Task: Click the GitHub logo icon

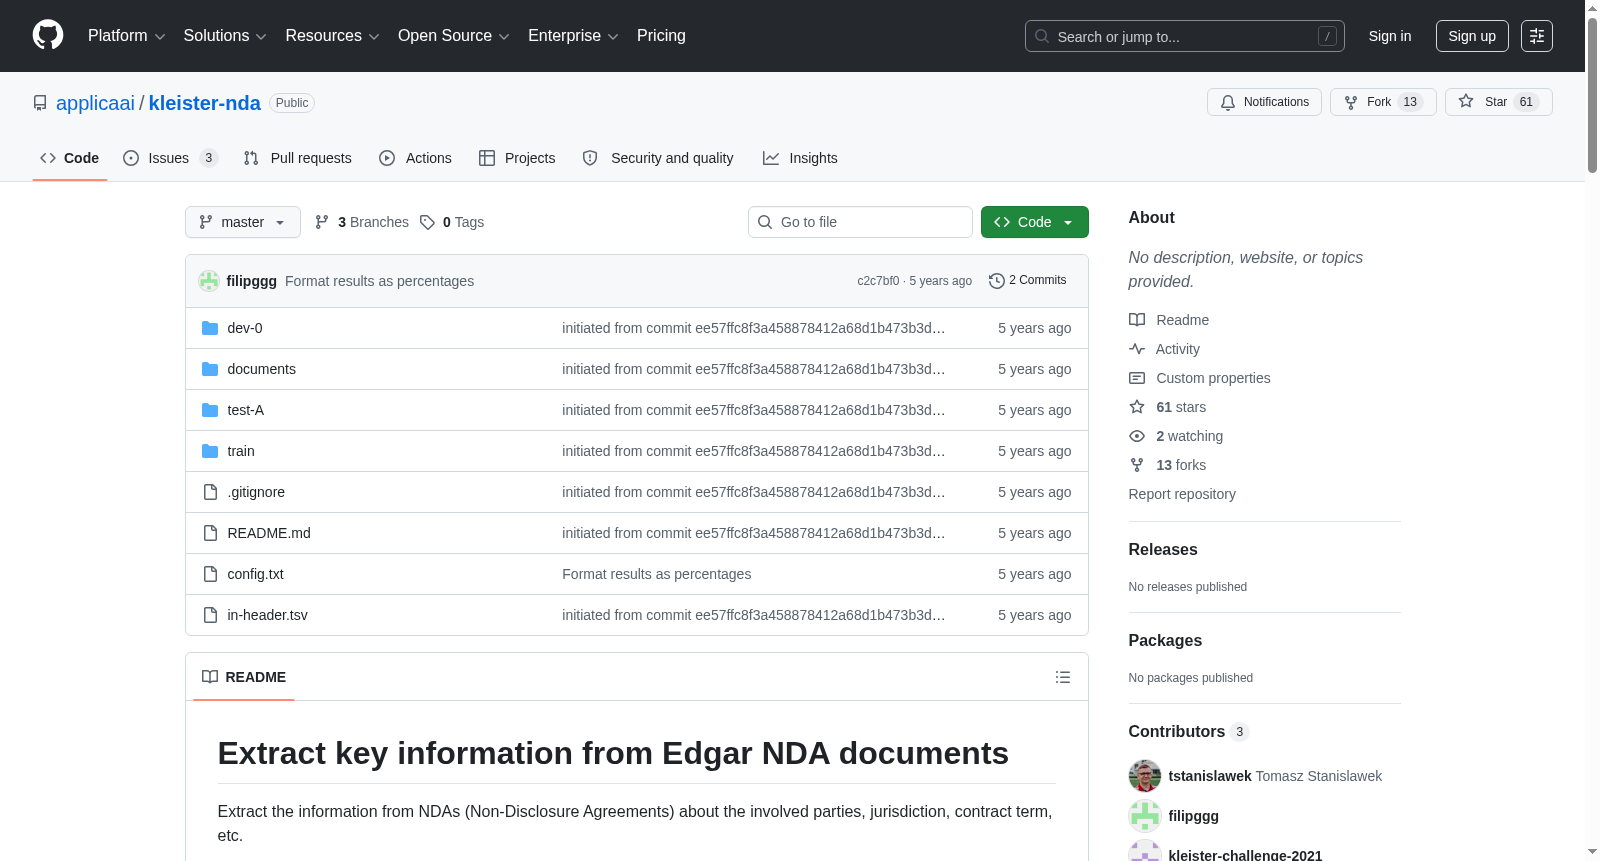Action: click(x=48, y=36)
